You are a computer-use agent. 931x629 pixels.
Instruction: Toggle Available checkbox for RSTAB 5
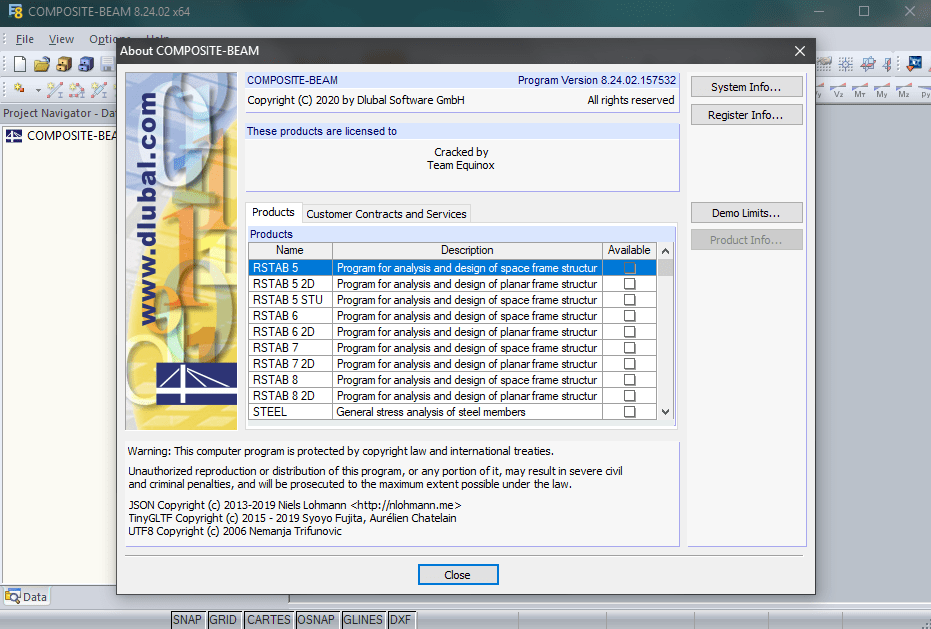629,268
